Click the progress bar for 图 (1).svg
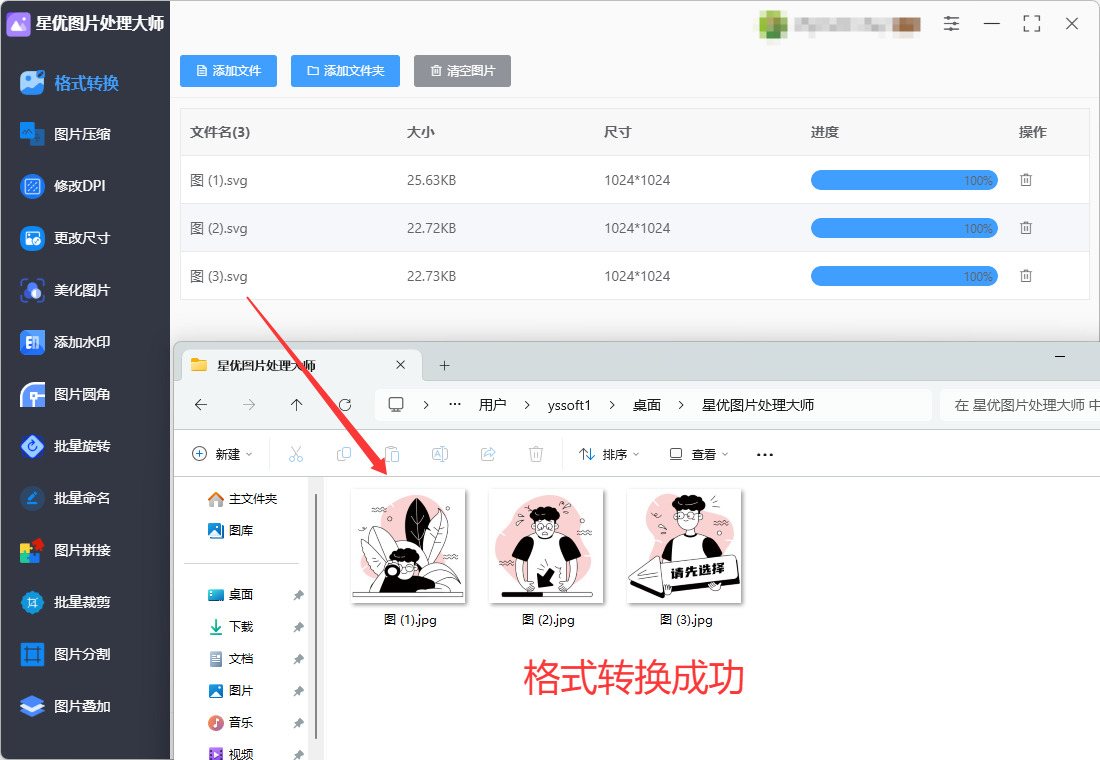Viewport: 1100px width, 760px height. [904, 180]
